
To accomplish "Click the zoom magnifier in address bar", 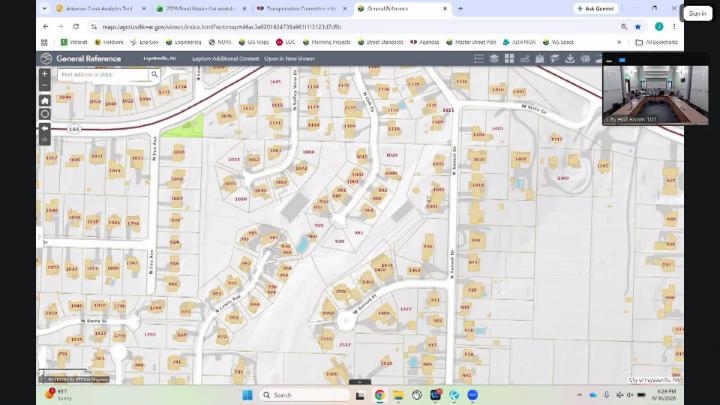I will [624, 27].
